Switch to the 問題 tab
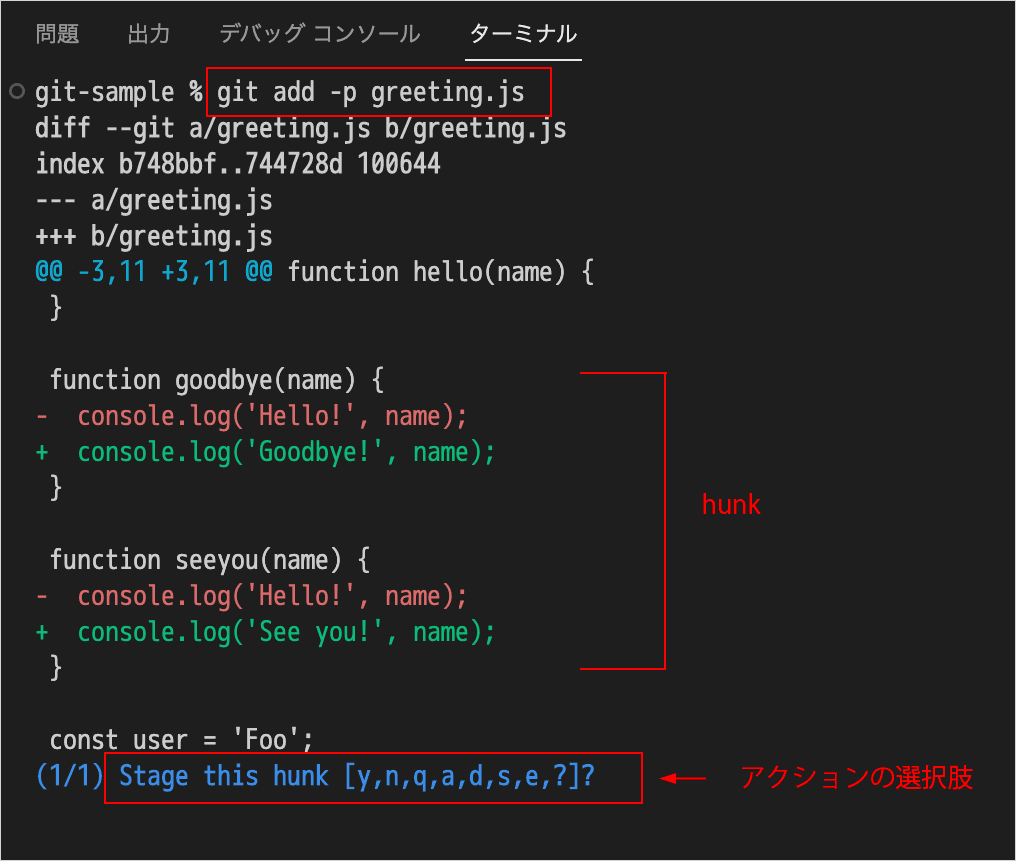 [x=57, y=34]
